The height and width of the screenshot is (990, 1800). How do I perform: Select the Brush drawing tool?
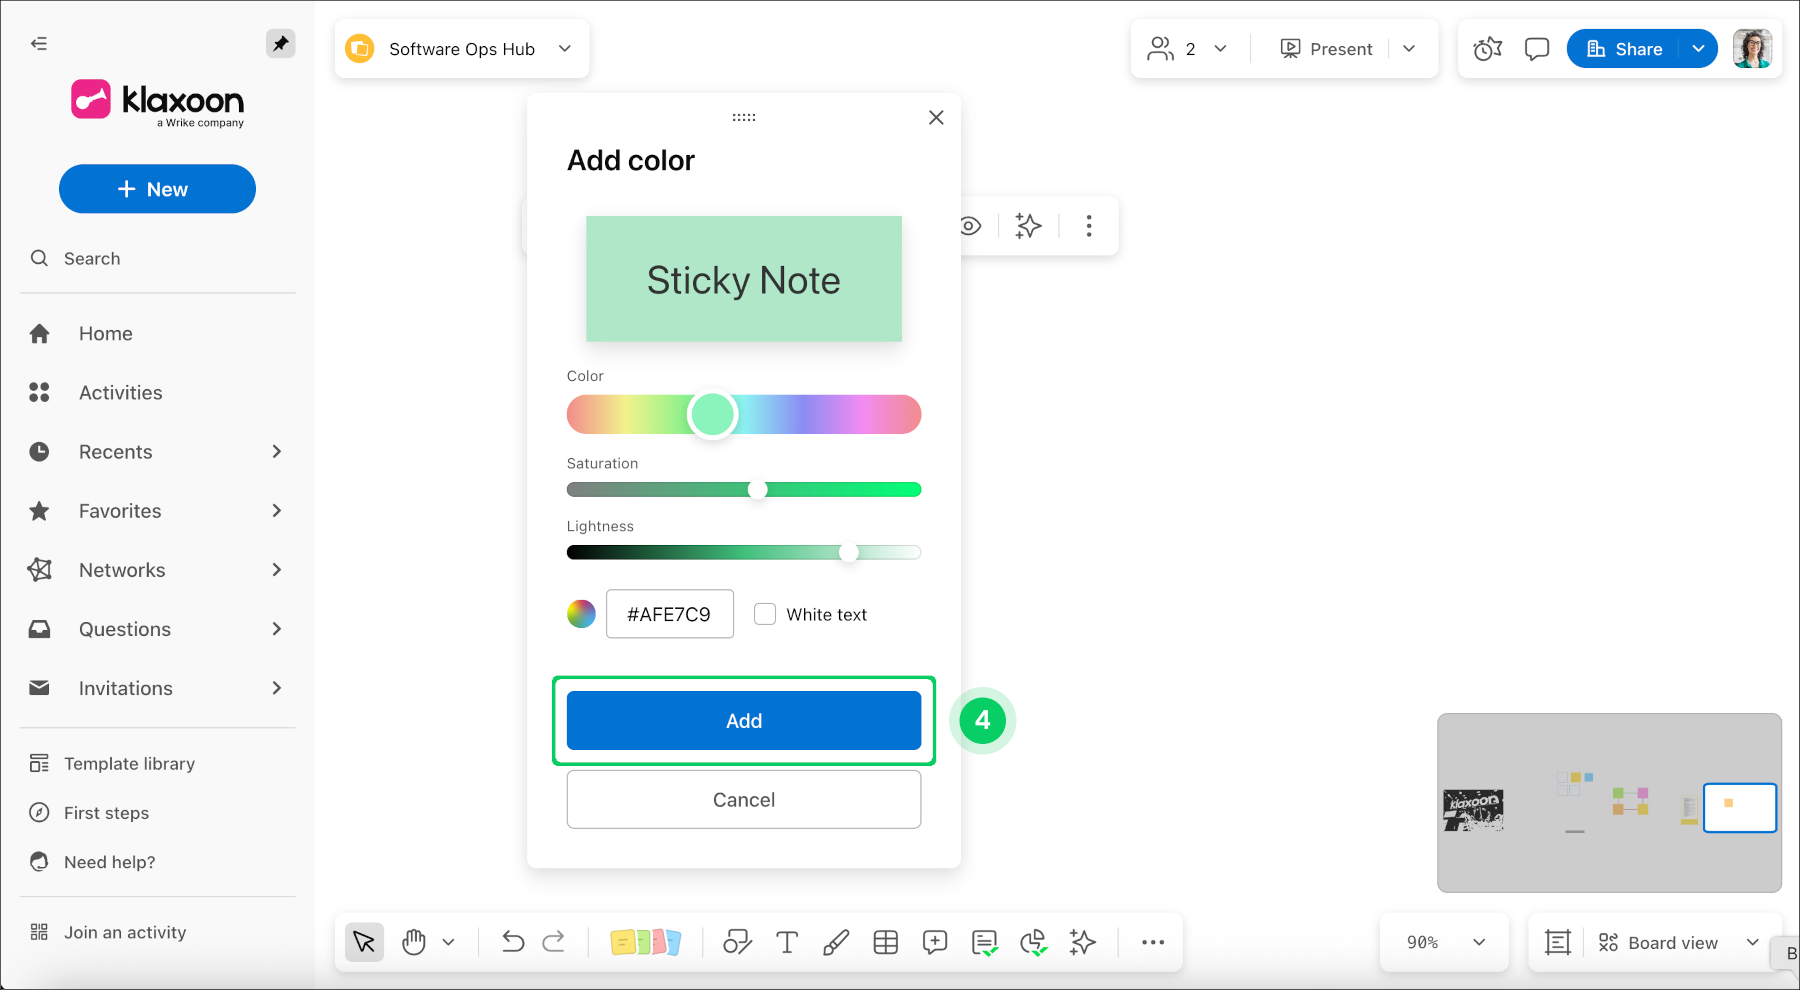coord(836,941)
